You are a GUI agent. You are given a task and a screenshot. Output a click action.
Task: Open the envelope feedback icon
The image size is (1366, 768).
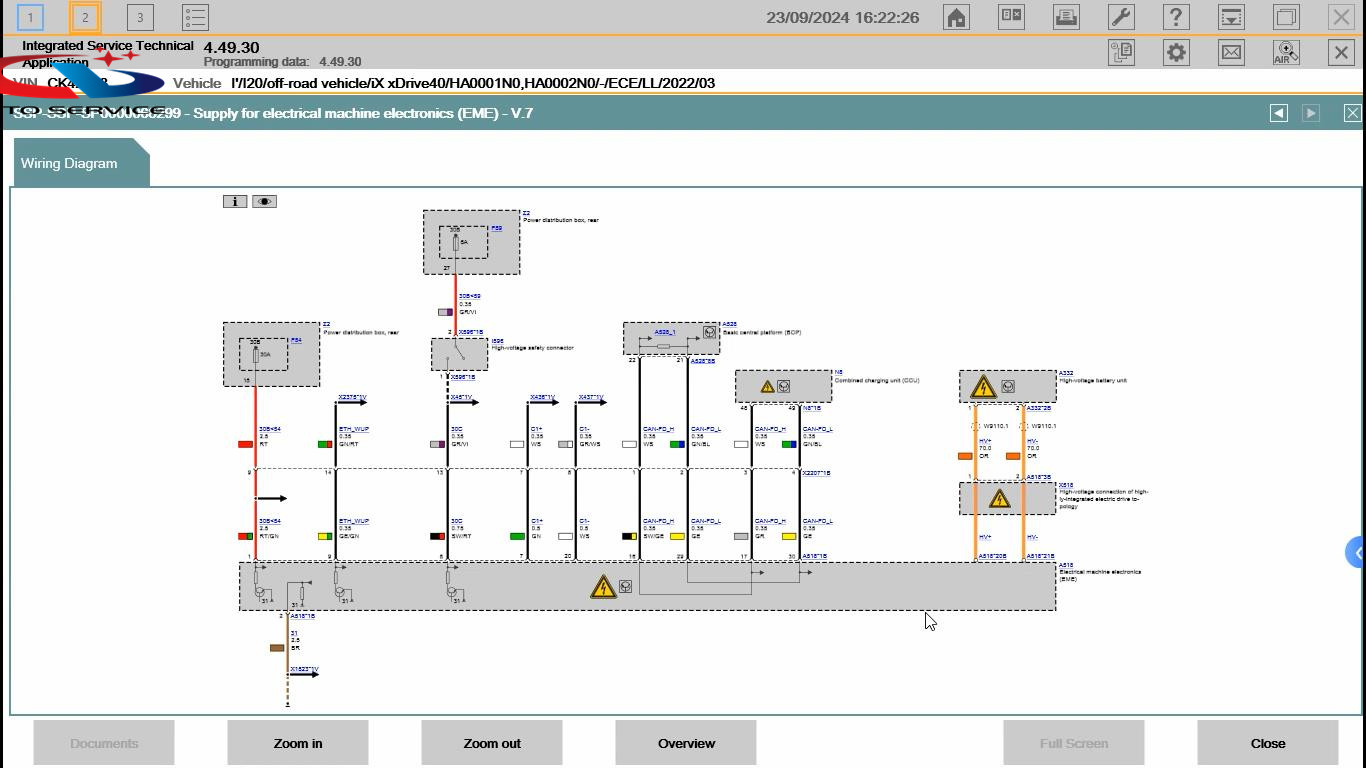coord(1231,53)
